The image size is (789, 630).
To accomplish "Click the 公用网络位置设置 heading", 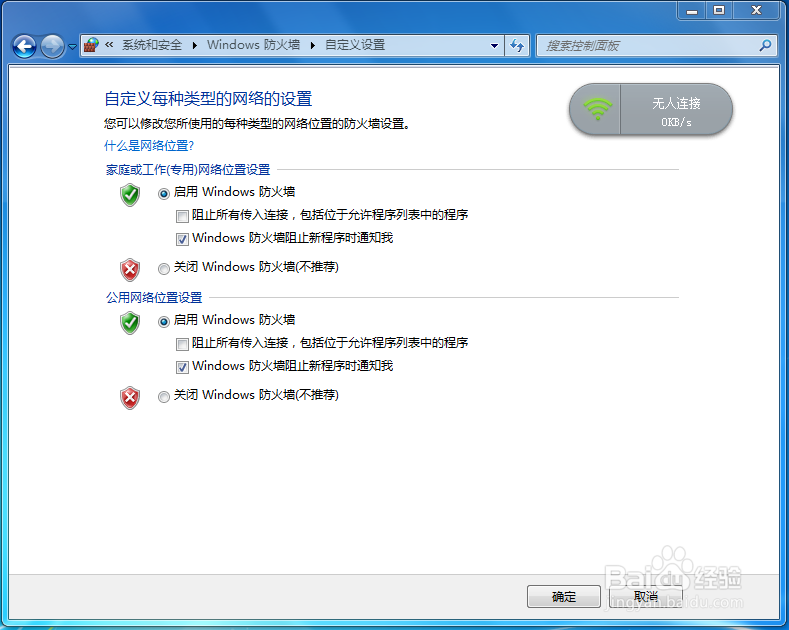I will click(x=153, y=297).
